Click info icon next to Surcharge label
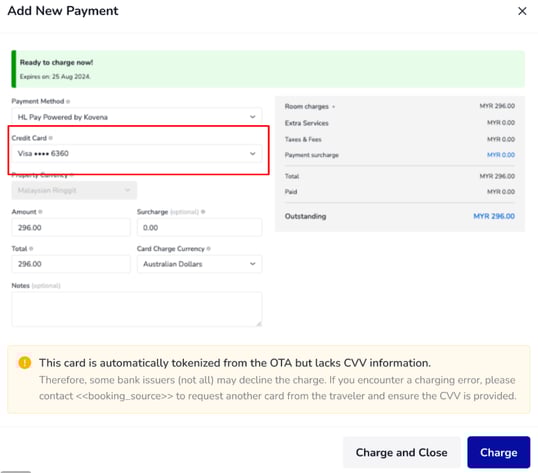The height and width of the screenshot is (473, 538). pos(203,212)
